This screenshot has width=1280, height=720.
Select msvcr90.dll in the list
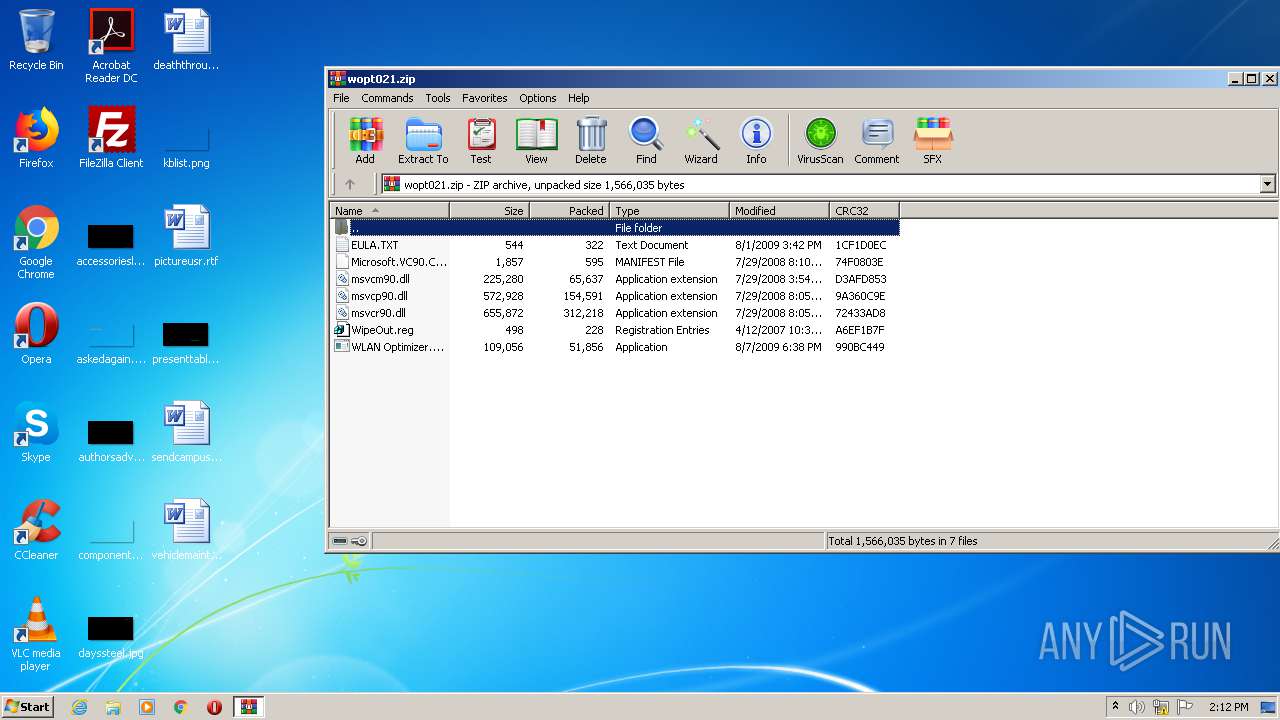(x=615, y=313)
